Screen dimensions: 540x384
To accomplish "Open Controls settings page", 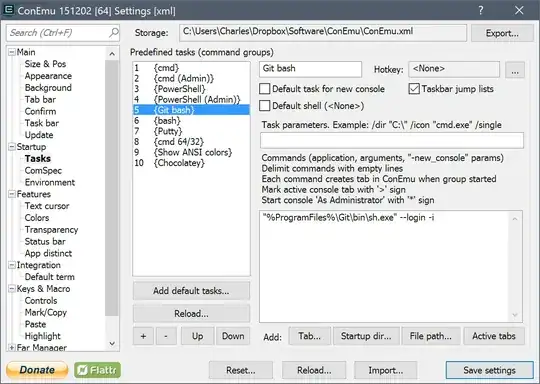I will coord(41,301).
